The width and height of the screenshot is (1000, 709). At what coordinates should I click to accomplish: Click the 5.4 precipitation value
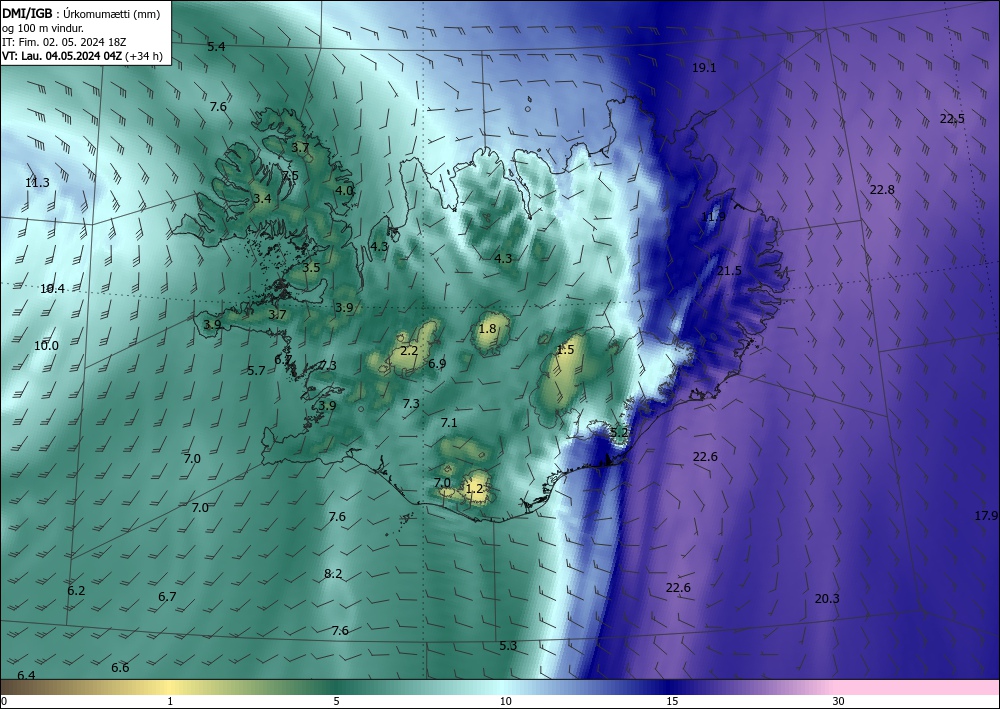(x=216, y=47)
